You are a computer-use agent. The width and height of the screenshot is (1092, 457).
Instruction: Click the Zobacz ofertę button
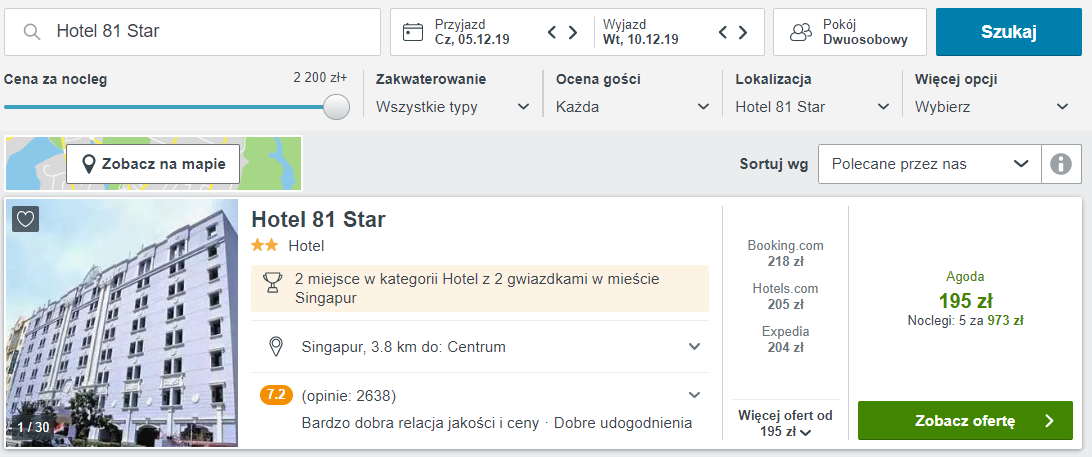click(965, 421)
